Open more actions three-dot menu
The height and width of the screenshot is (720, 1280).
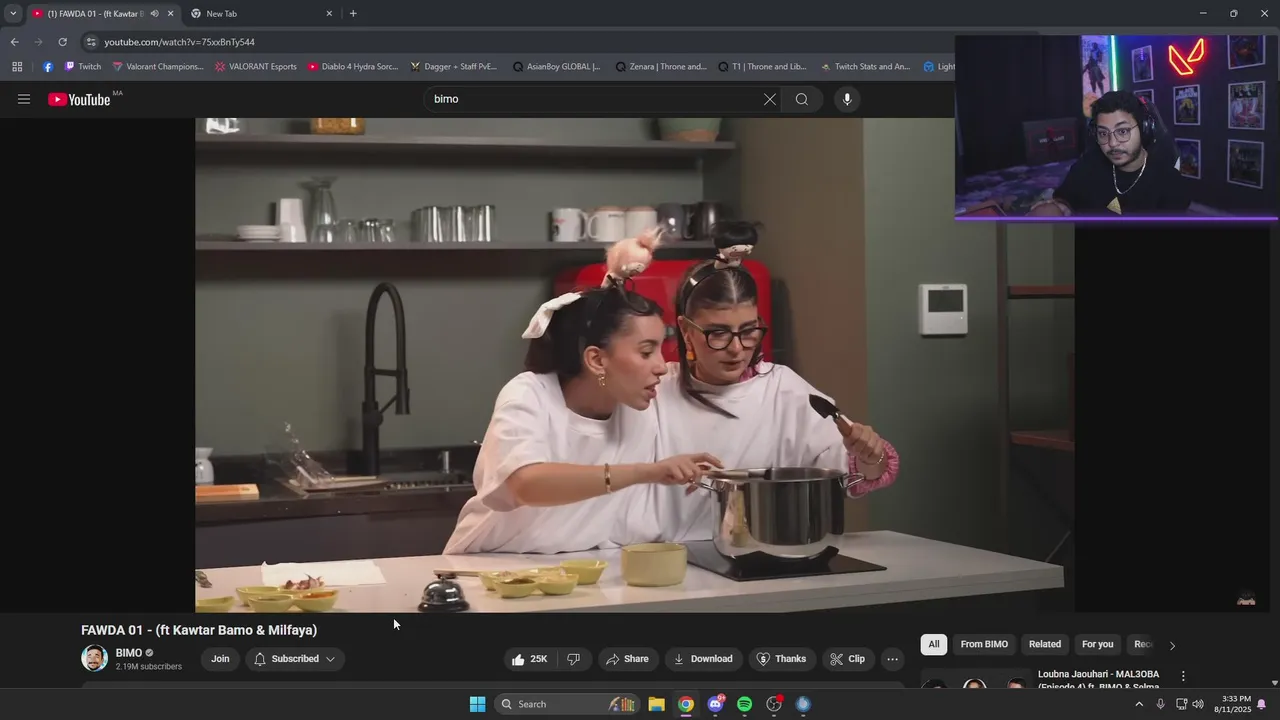pyautogui.click(x=892, y=659)
